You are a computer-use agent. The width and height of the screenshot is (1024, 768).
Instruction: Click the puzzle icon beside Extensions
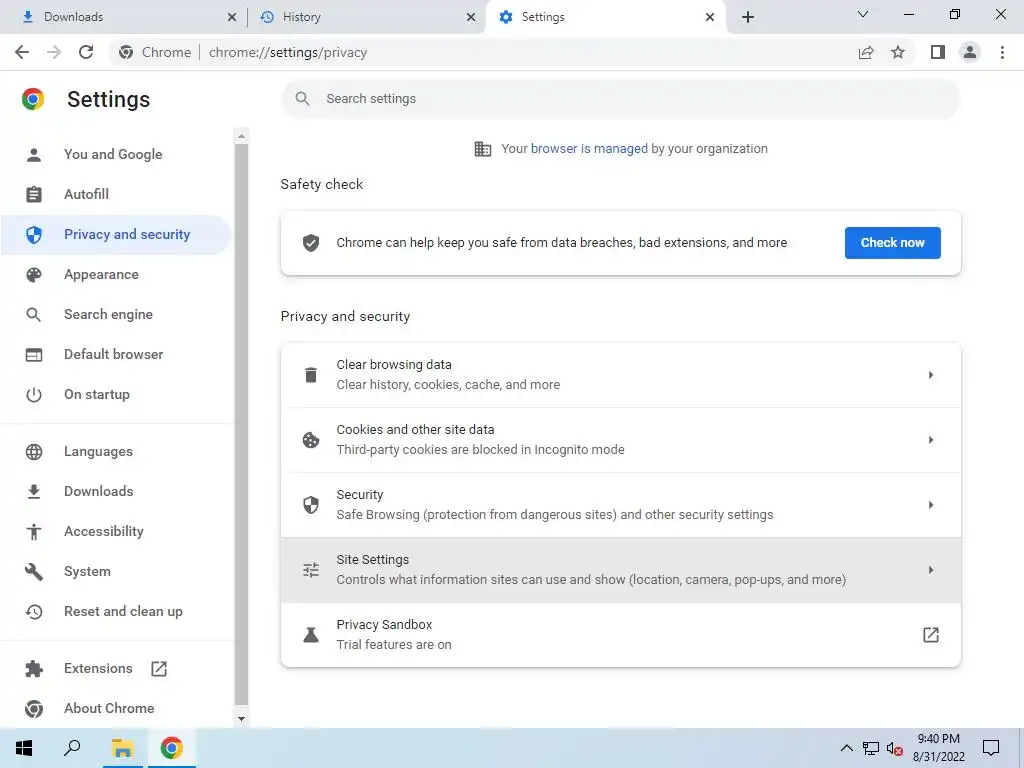click(x=34, y=669)
